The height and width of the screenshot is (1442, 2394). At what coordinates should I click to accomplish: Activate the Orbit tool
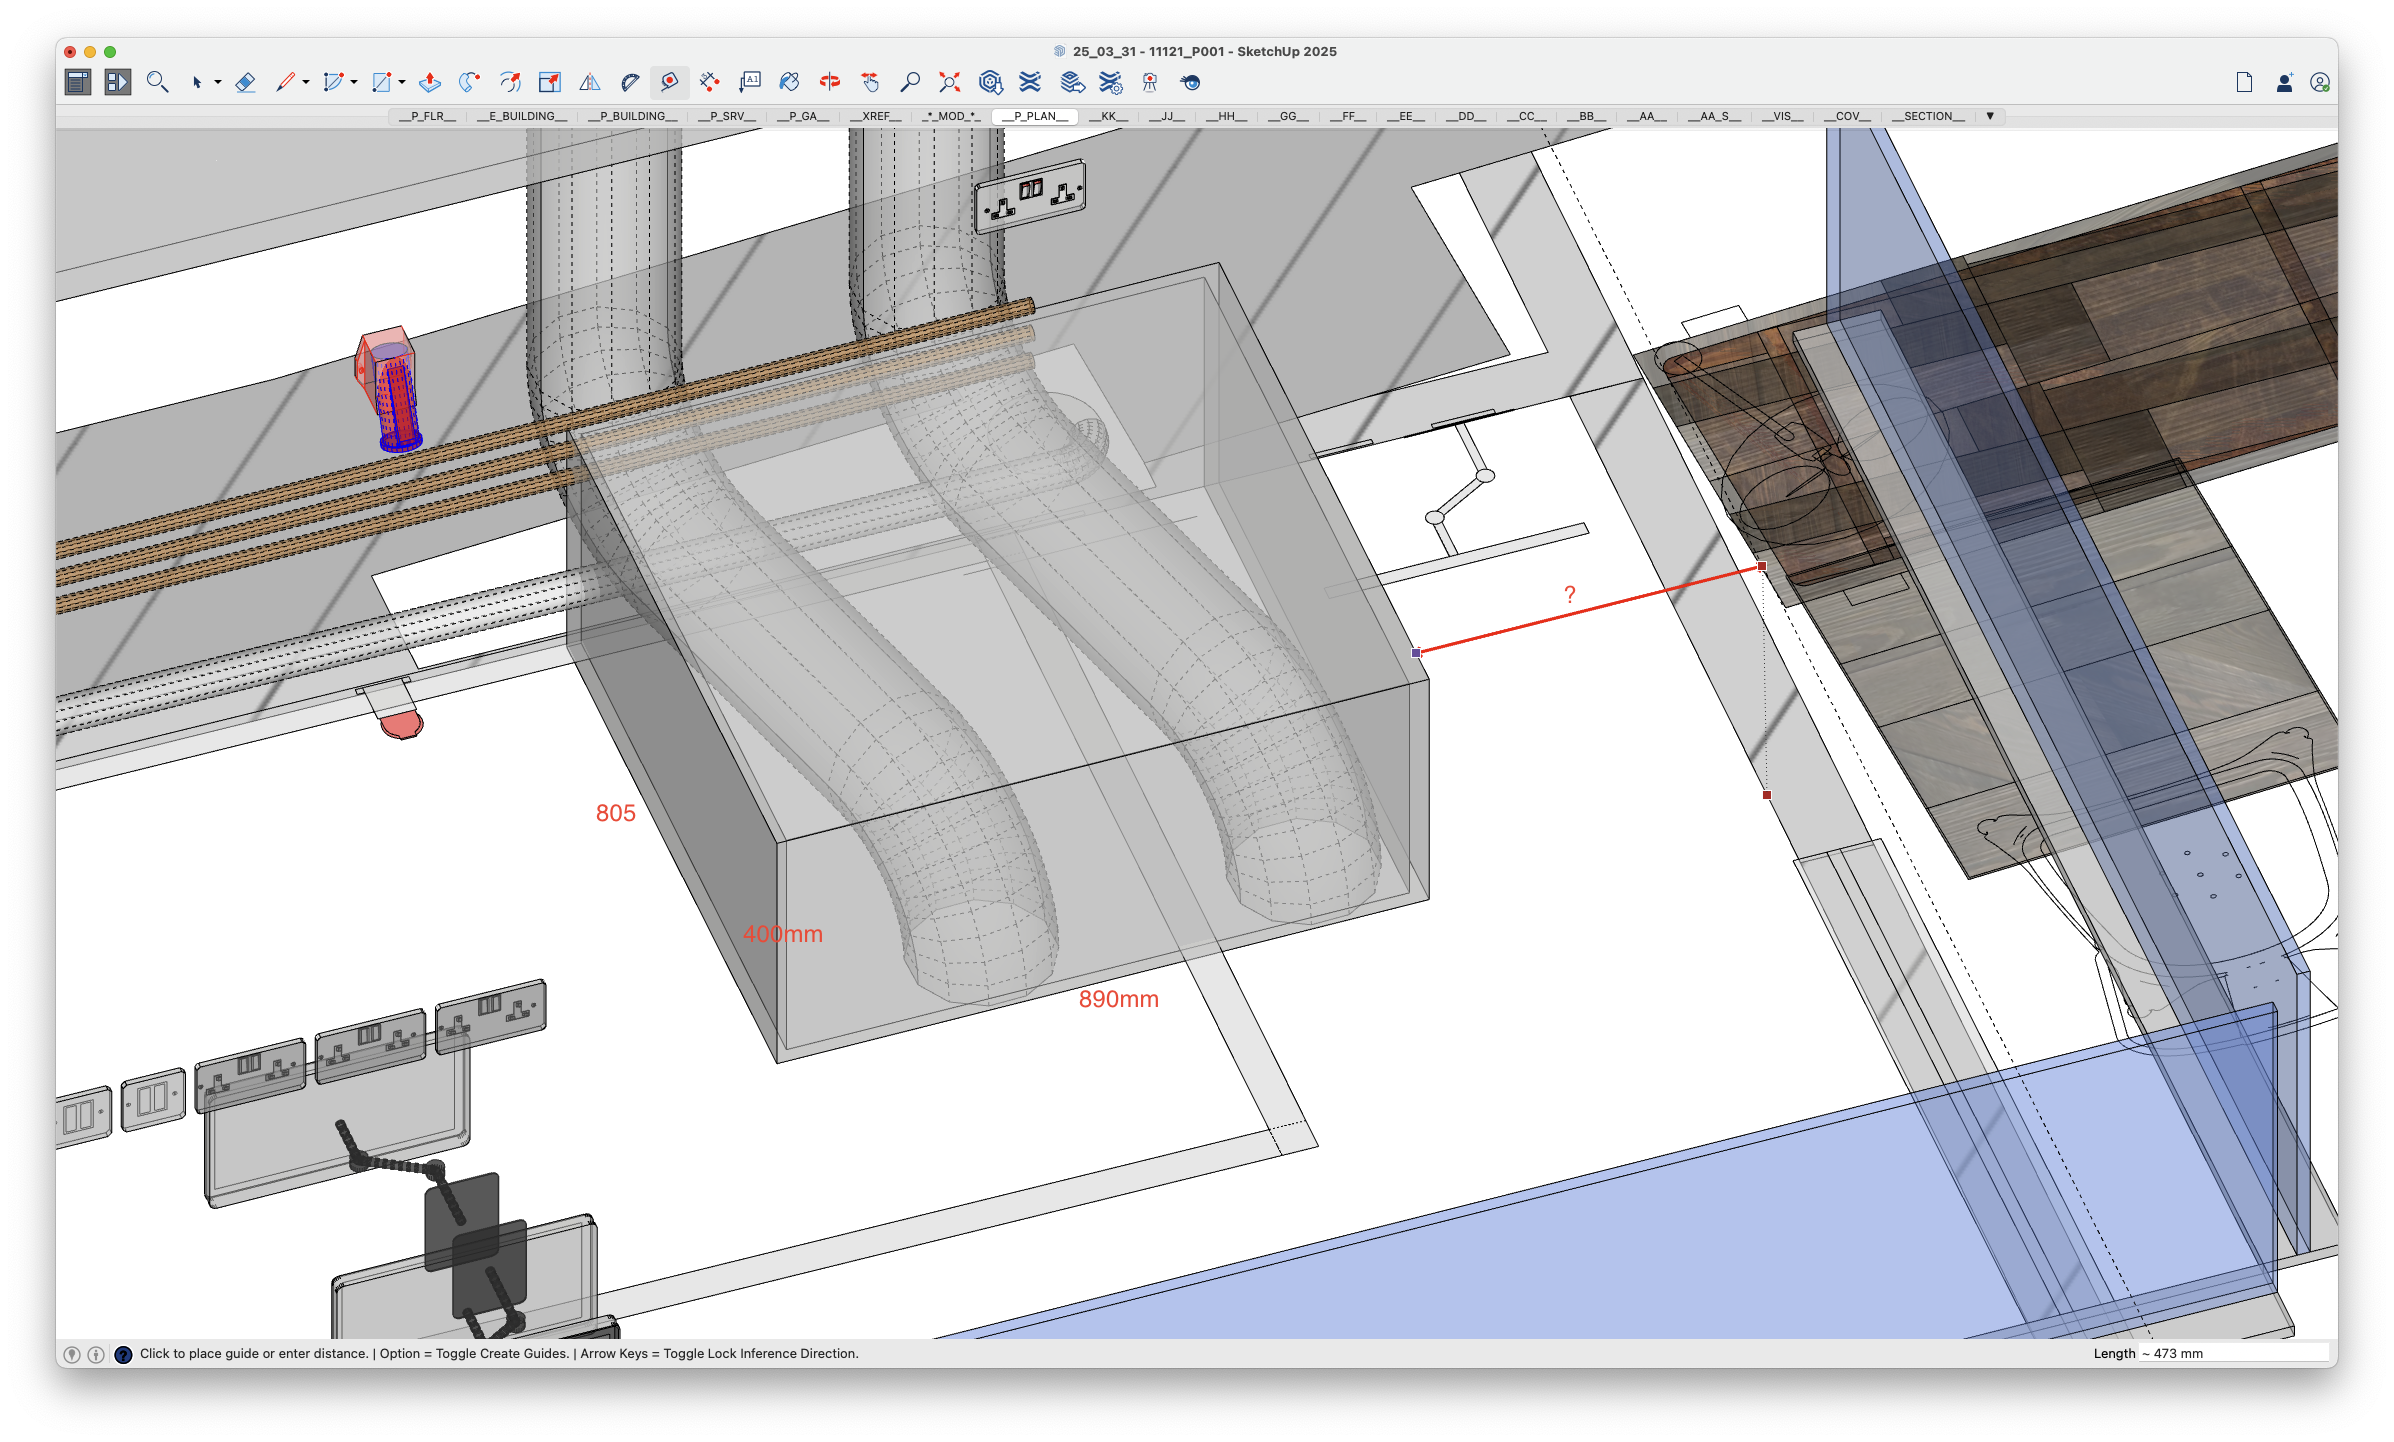coord(829,82)
